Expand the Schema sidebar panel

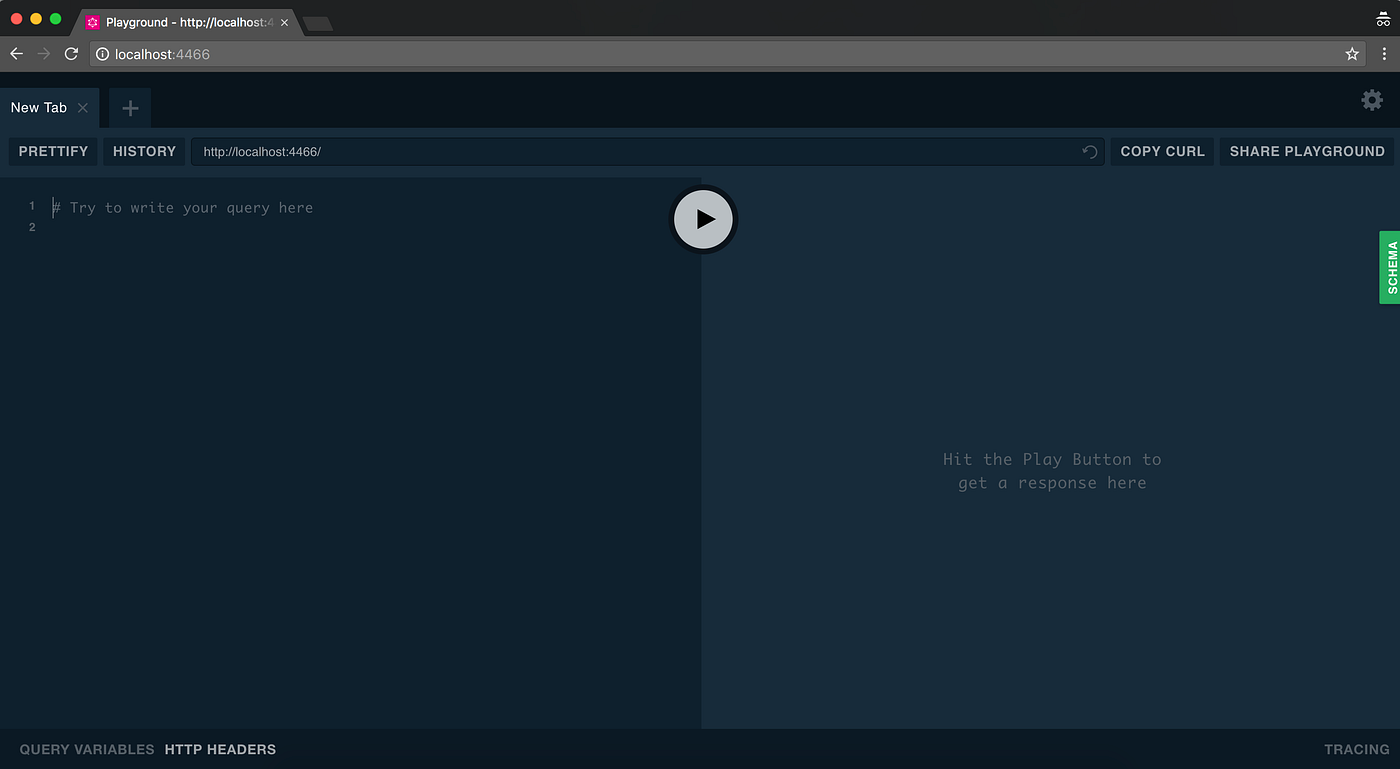(x=1392, y=267)
